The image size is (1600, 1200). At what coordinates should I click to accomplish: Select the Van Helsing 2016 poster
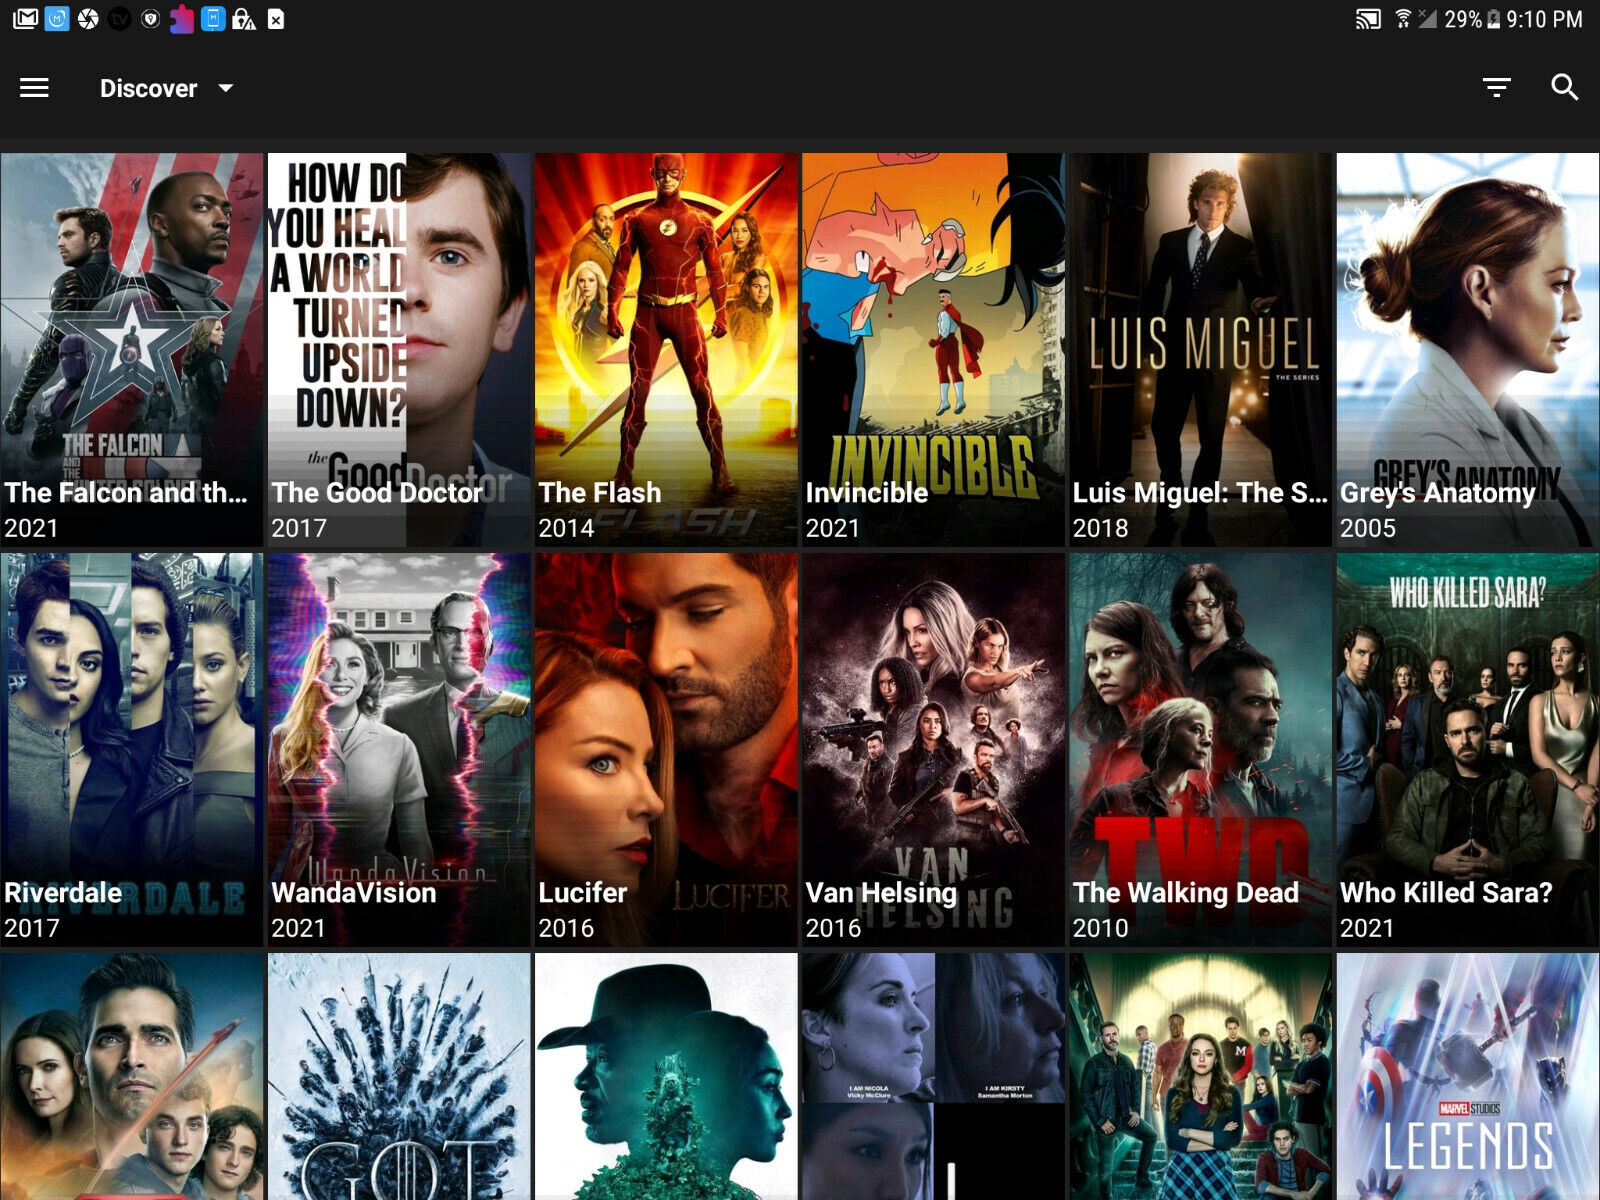click(x=933, y=749)
